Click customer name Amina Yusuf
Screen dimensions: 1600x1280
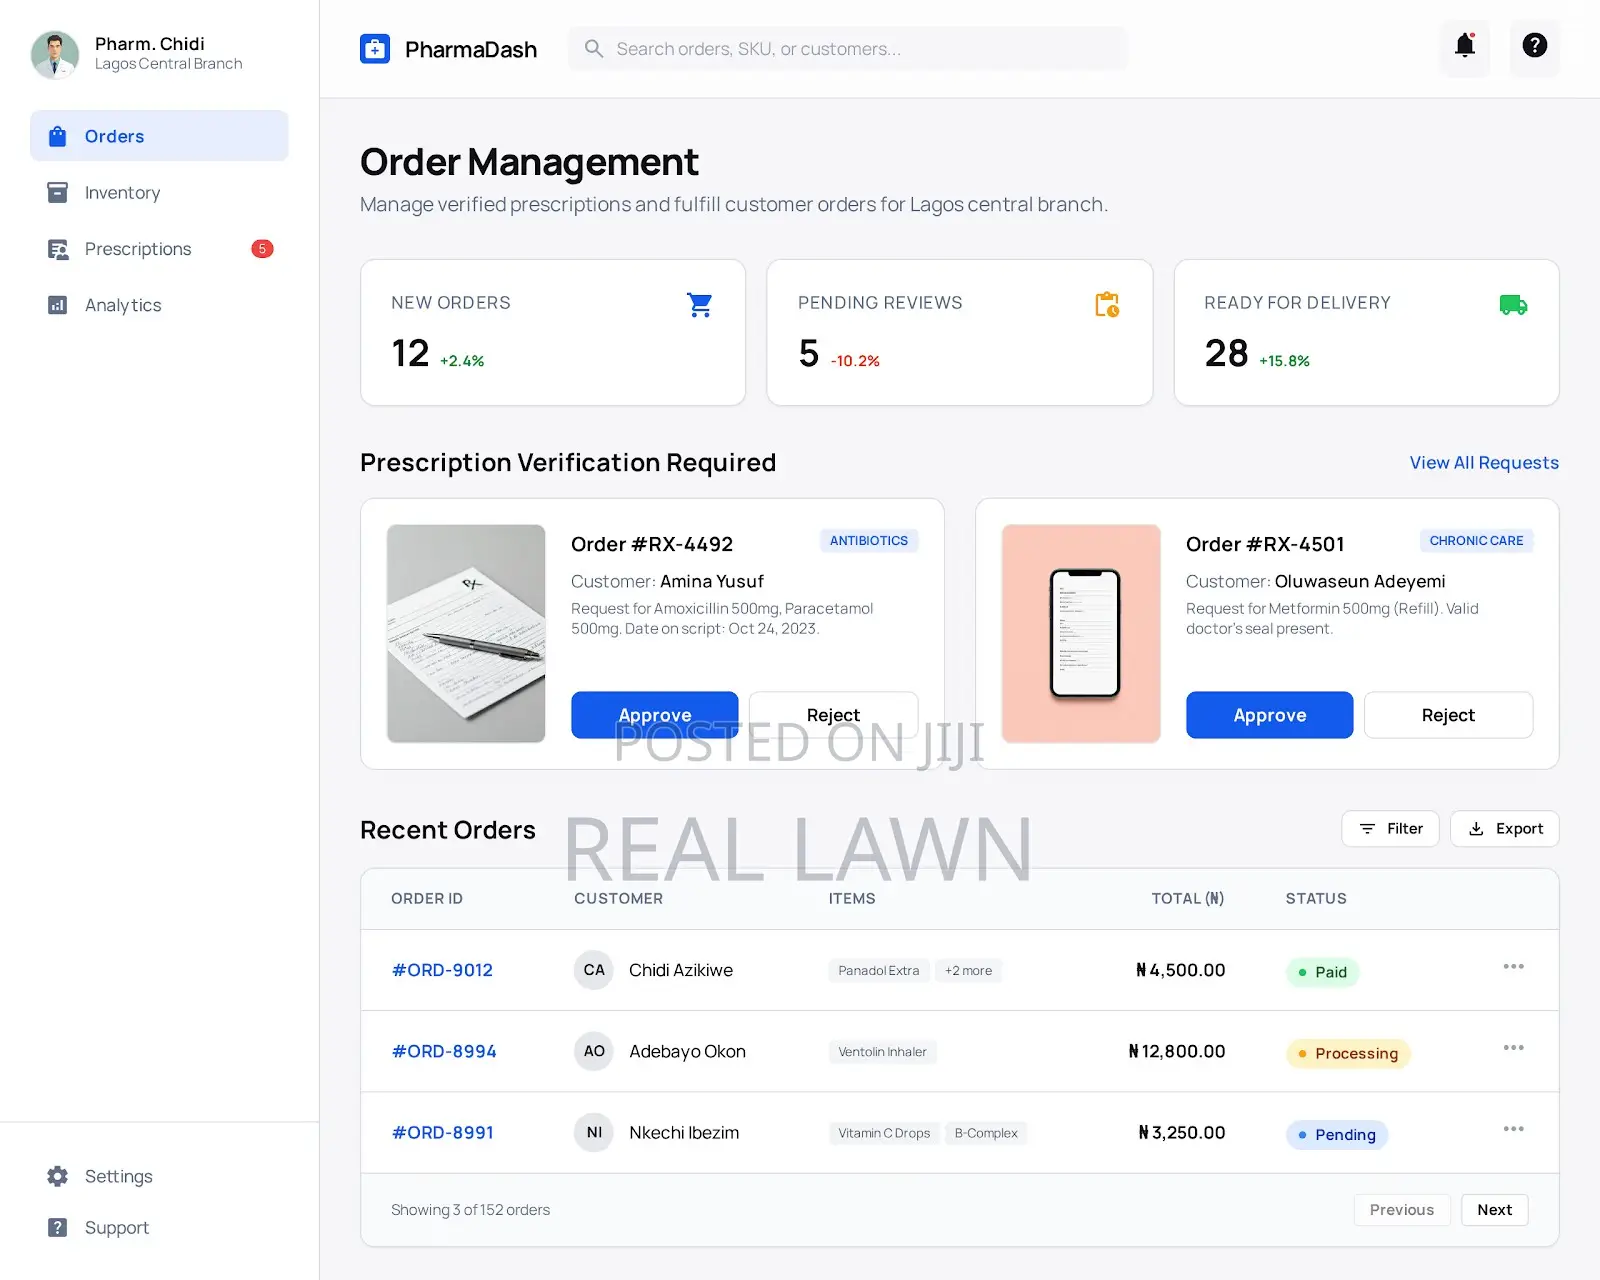(x=712, y=581)
